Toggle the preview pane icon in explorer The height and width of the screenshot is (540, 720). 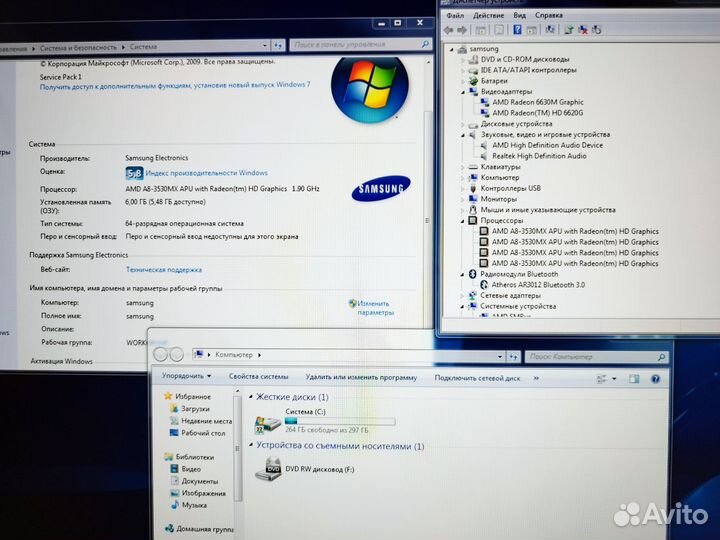pos(634,379)
